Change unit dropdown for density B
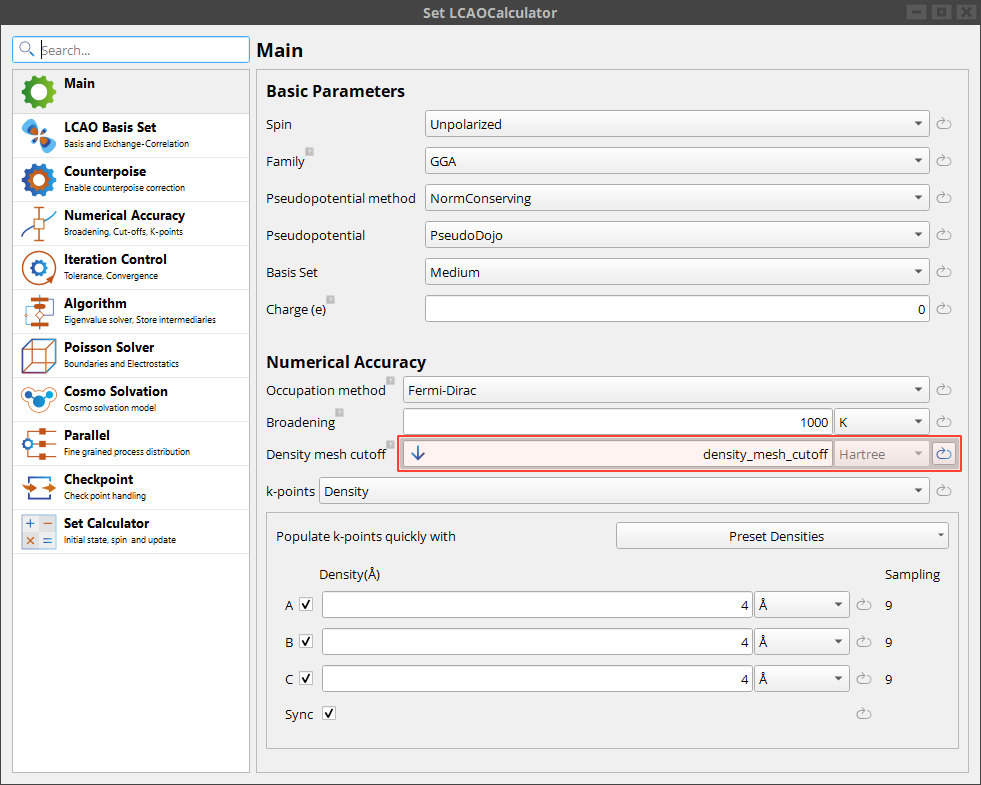Screen dimensions: 981x785 tap(801, 642)
